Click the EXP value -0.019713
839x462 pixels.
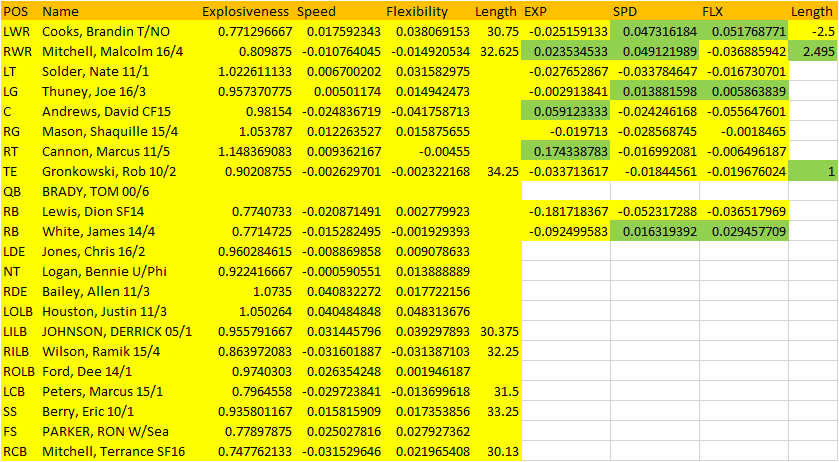click(579, 132)
